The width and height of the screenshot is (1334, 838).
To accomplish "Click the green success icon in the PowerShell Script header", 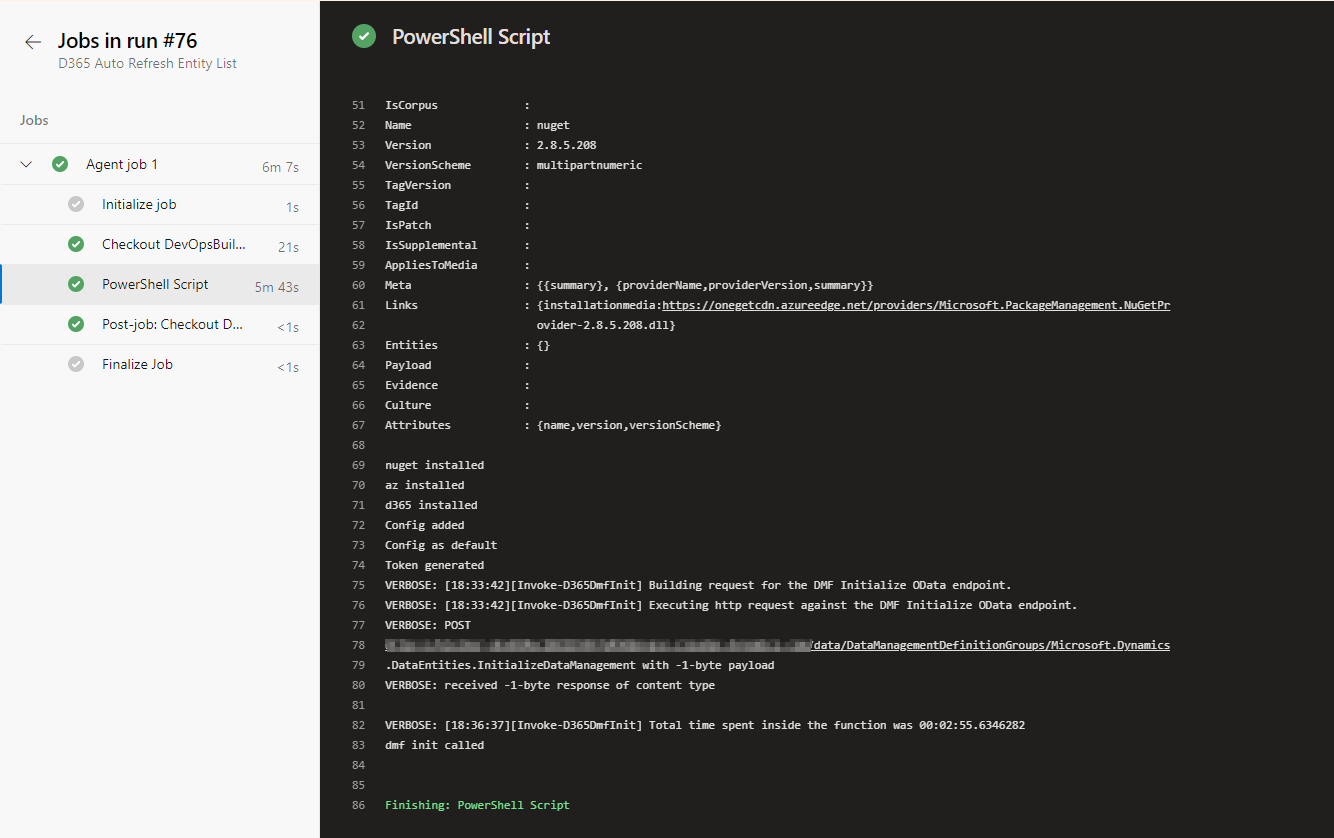I will point(364,37).
